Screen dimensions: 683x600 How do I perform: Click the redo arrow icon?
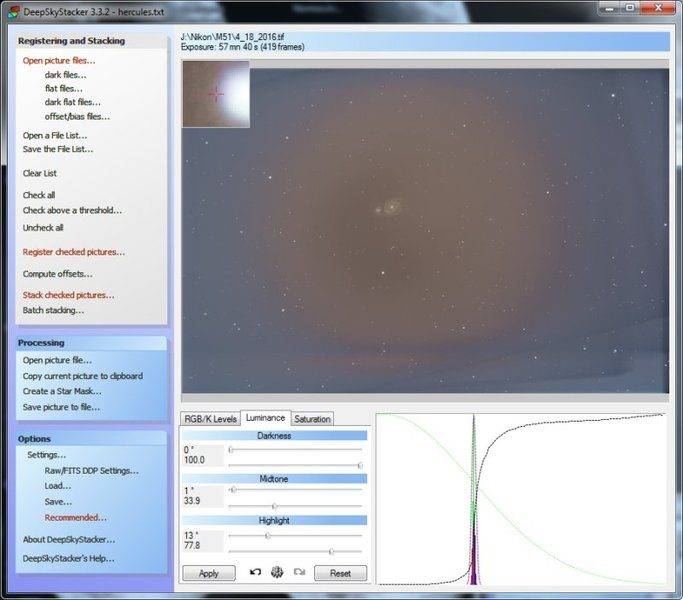point(298,572)
